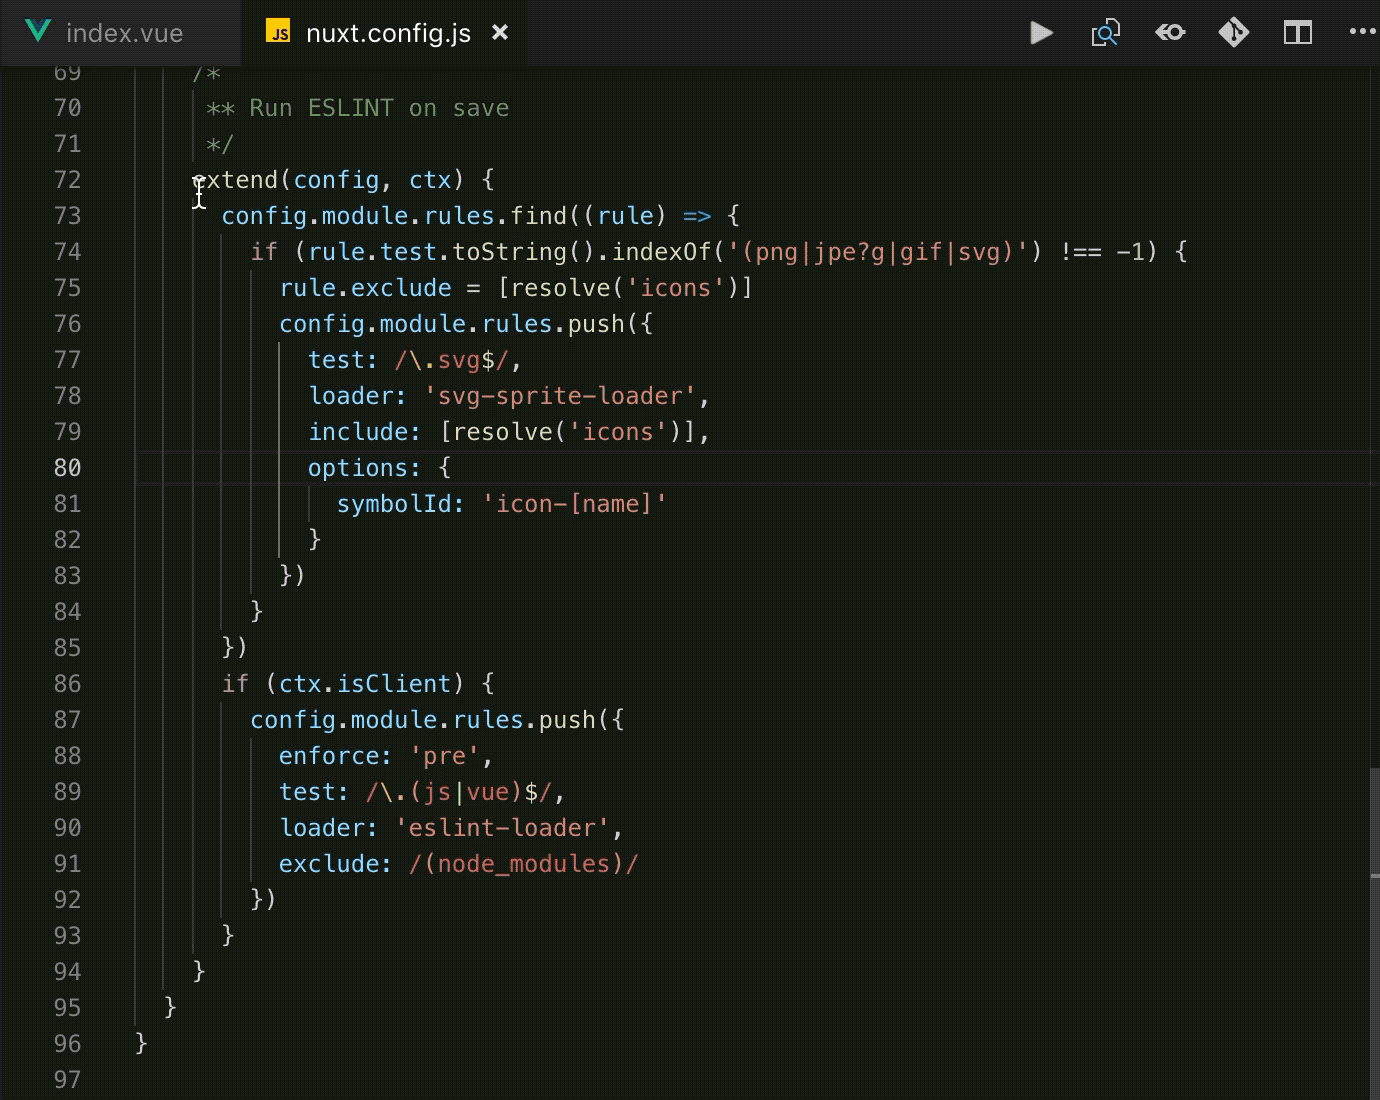This screenshot has height=1100, width=1380.
Task: Click line number 80
Action: click(x=67, y=468)
